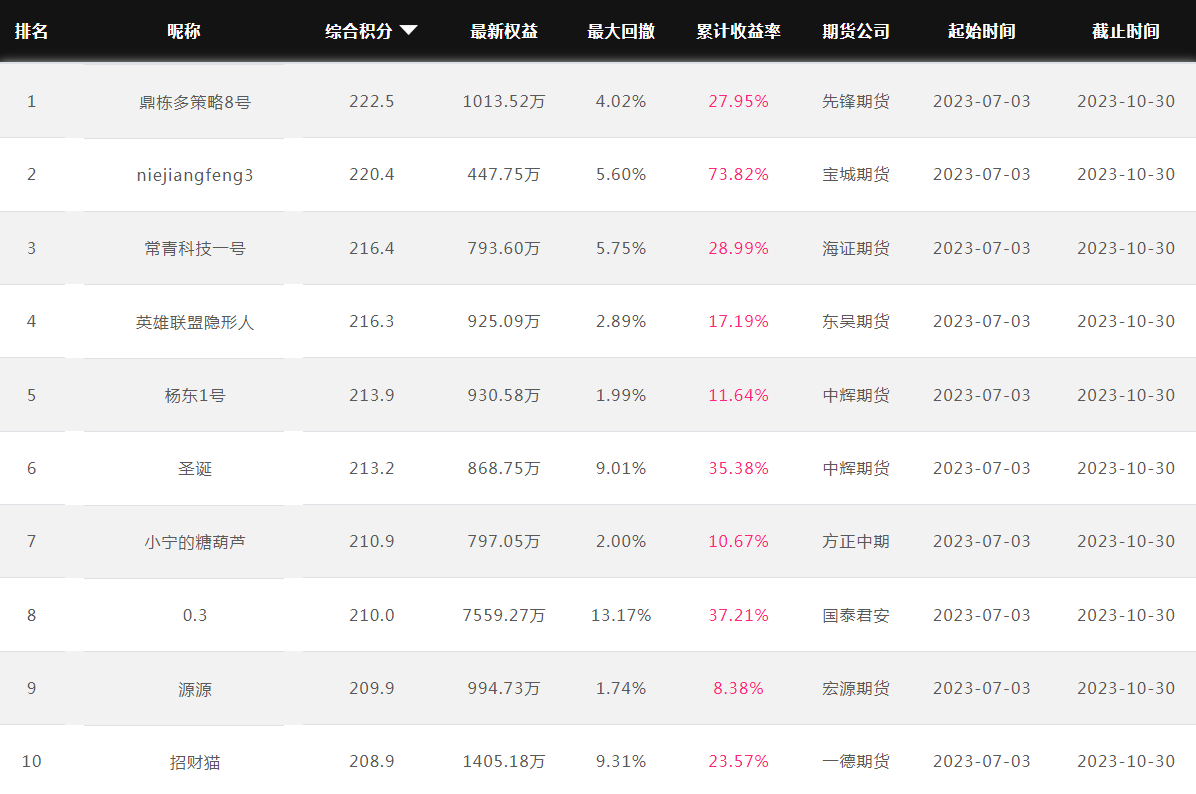Click the return rate 27.95%
This screenshot has height=794, width=1196.
click(x=738, y=101)
